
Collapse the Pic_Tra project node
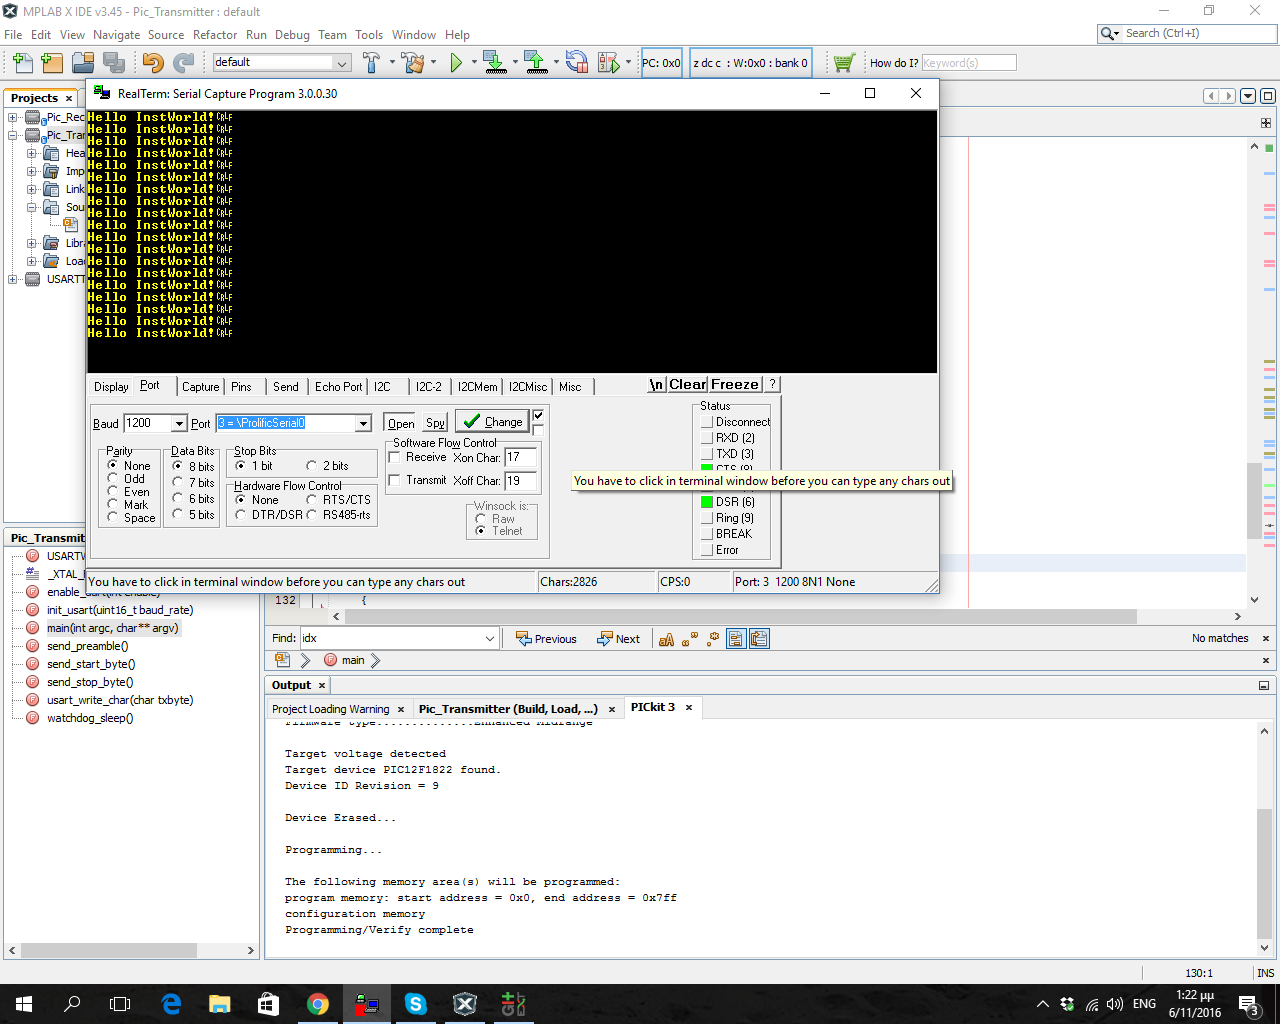13,136
